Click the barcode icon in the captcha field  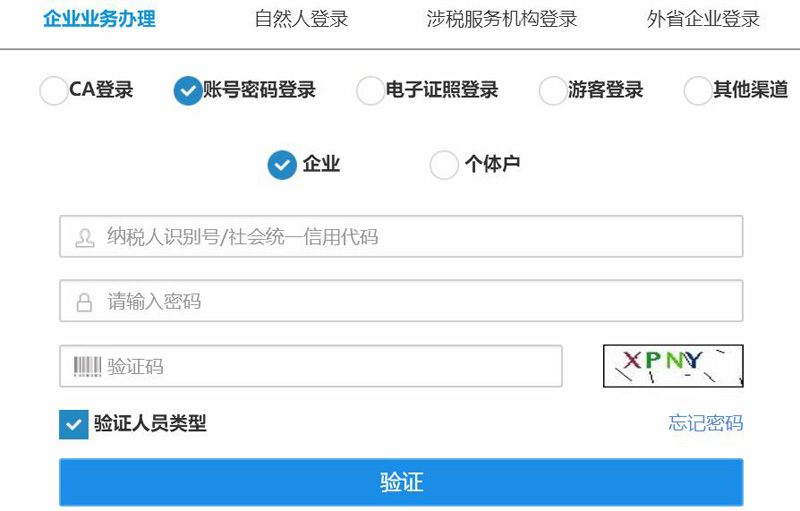pyautogui.click(x=88, y=367)
